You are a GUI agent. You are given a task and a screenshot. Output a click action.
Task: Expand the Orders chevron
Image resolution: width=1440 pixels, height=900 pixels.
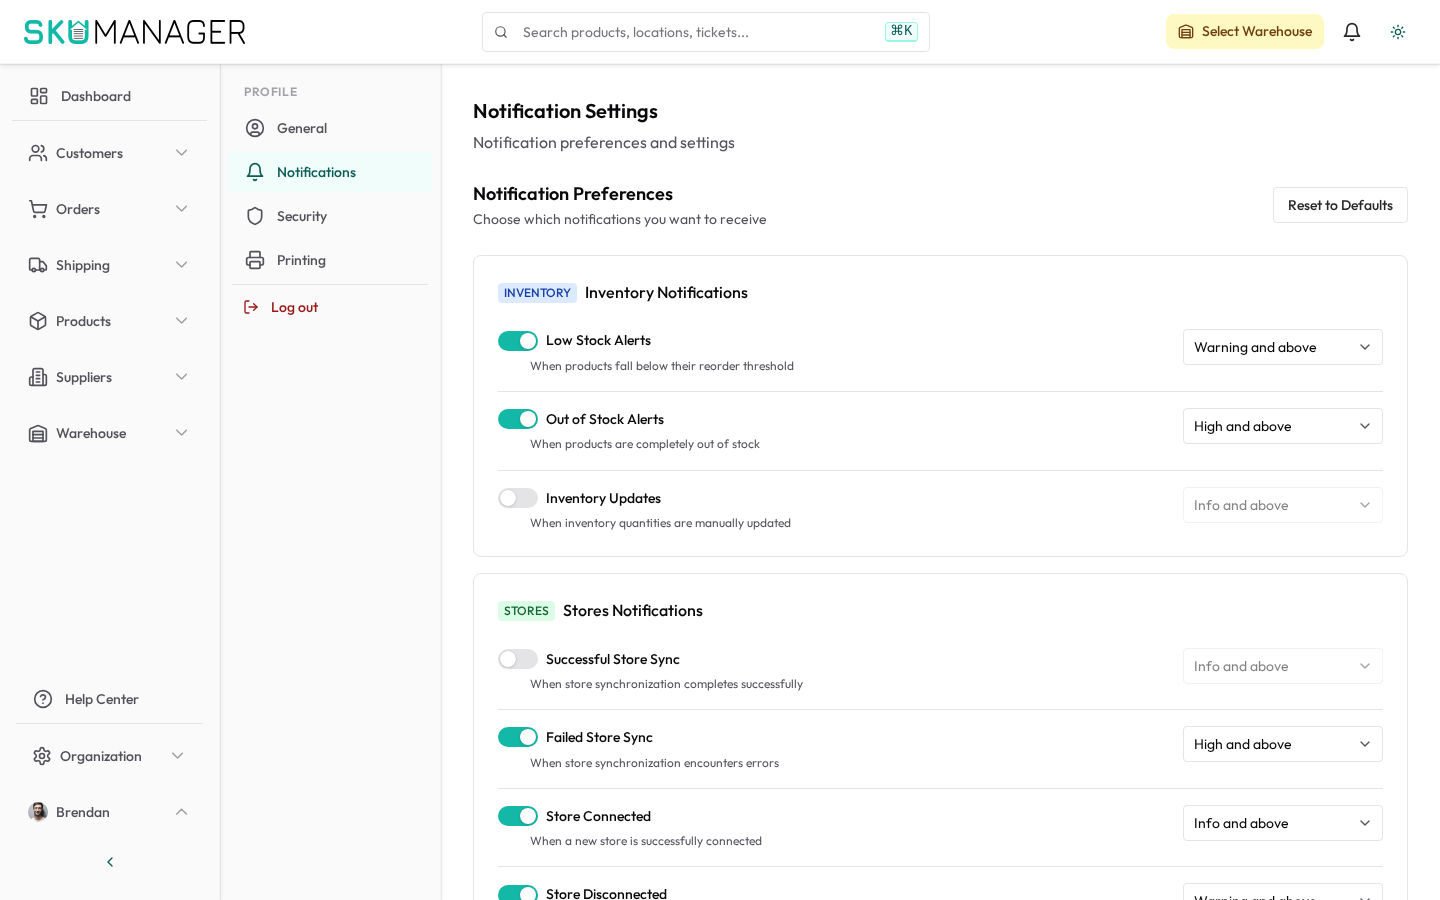(x=182, y=209)
